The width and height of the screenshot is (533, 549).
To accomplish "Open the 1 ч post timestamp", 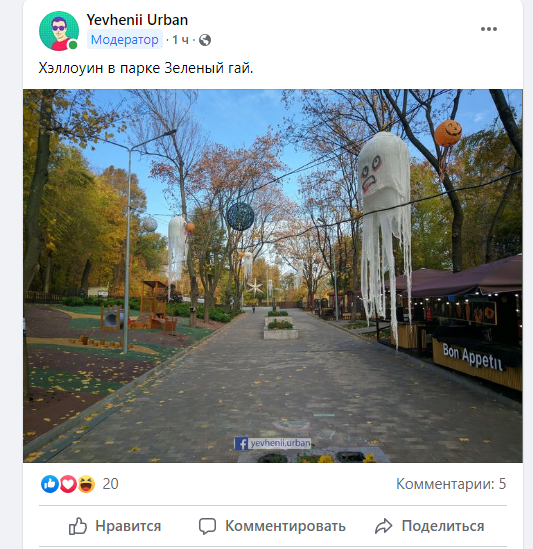I will pyautogui.click(x=180, y=40).
